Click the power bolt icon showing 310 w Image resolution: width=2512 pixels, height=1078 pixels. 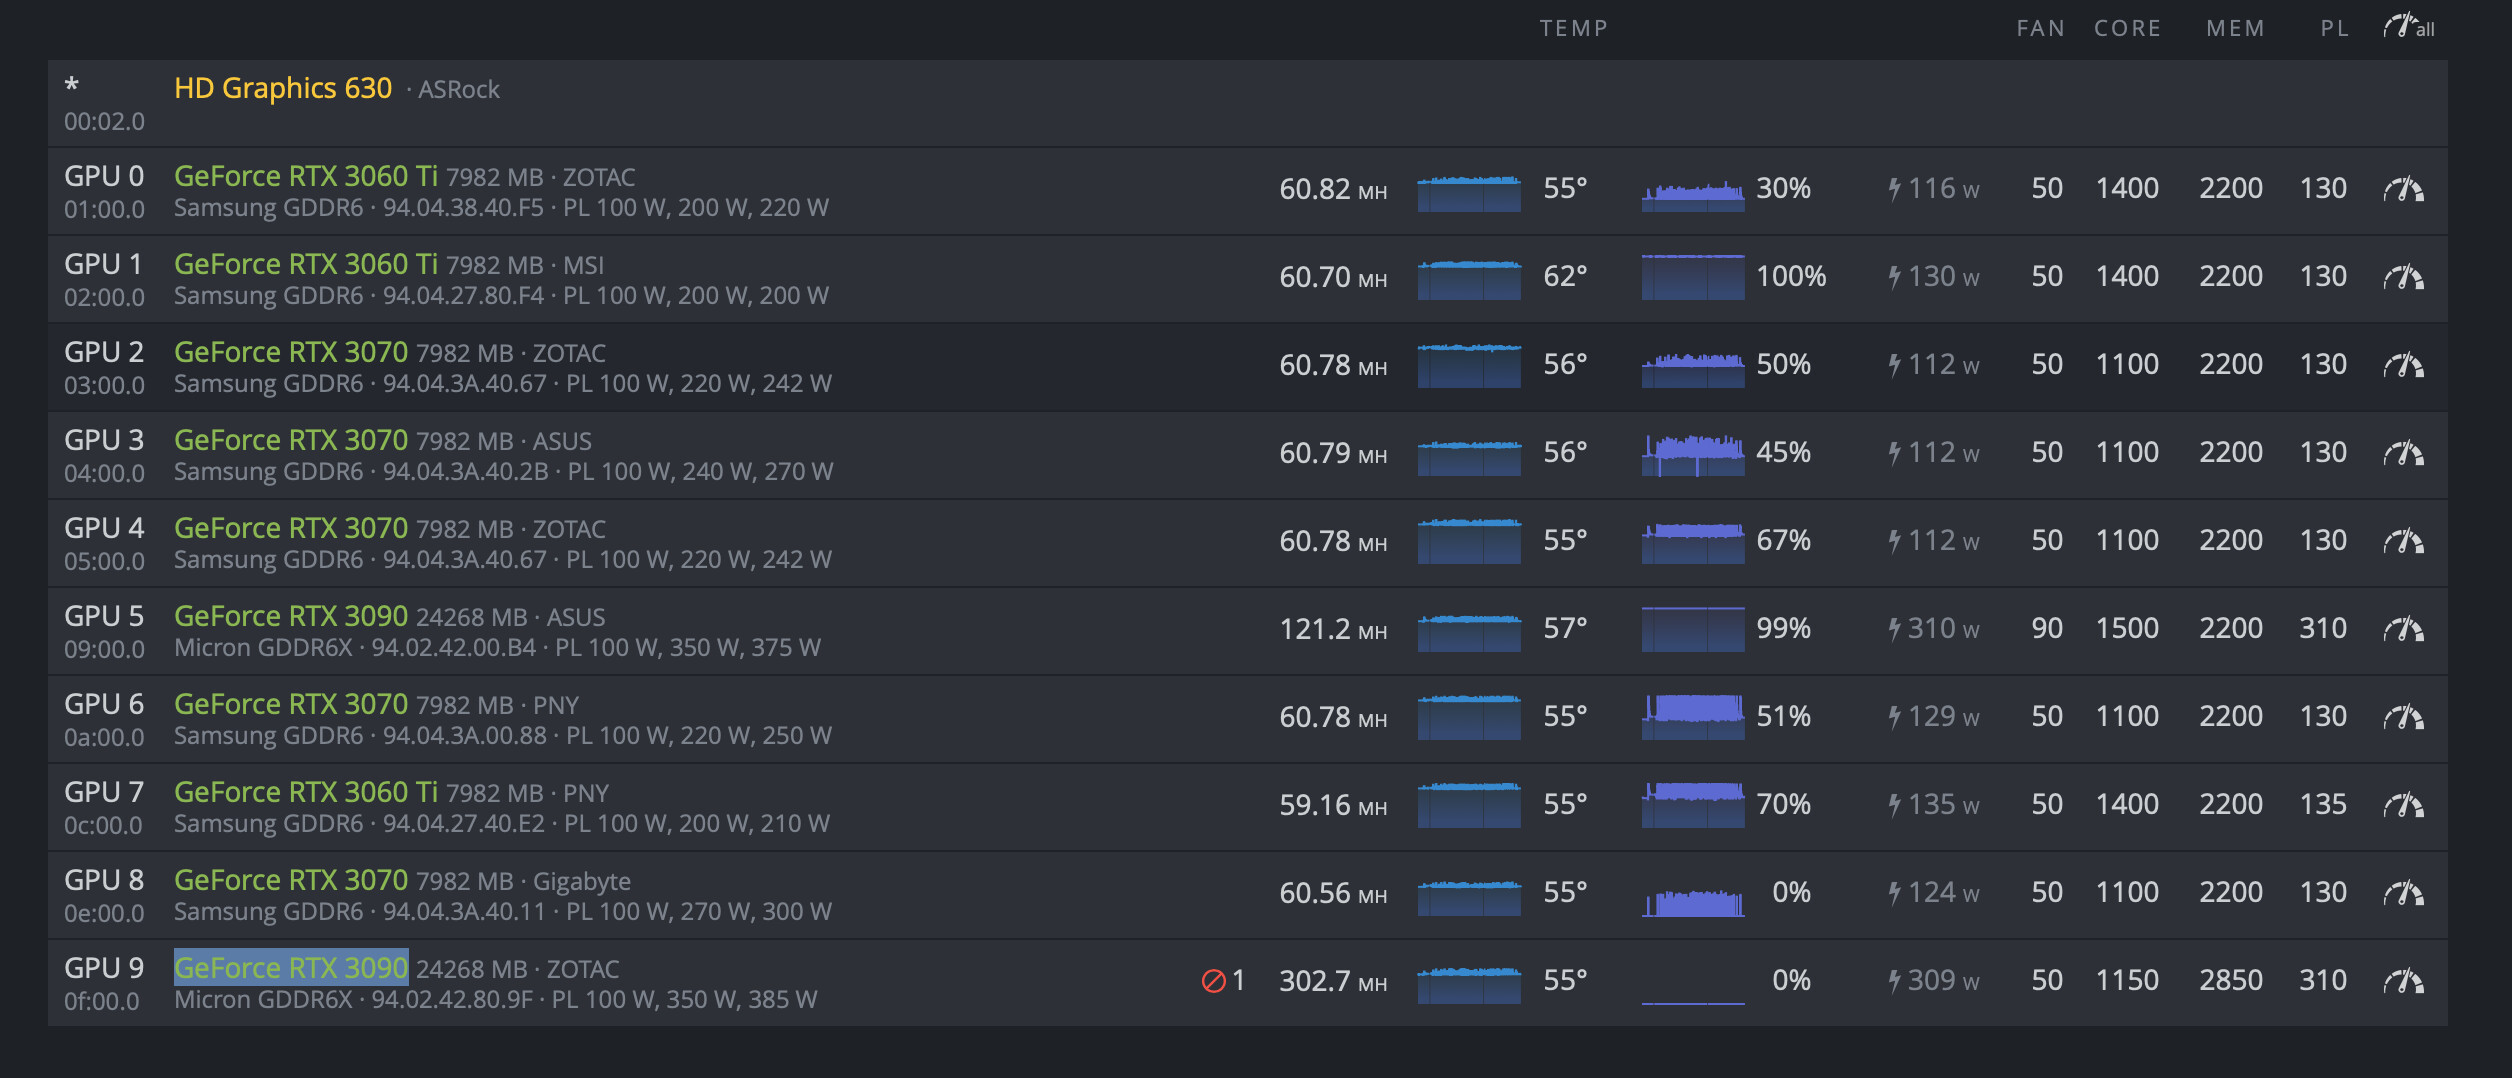(1894, 629)
